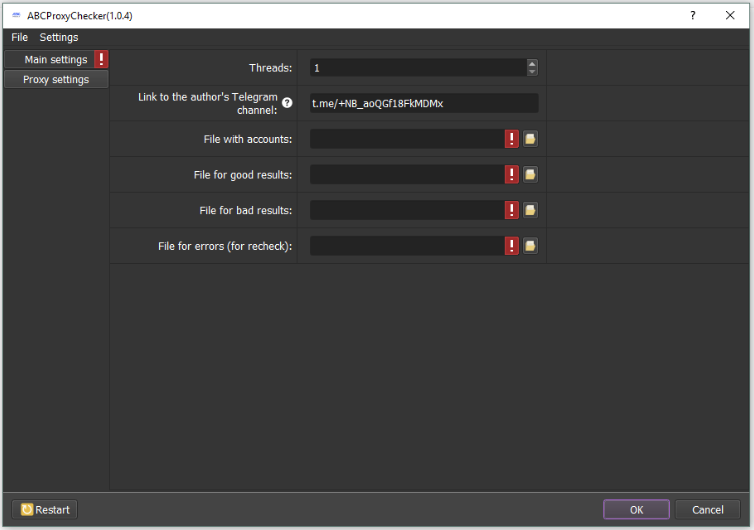
Task: Open the File menu
Action: pyautogui.click(x=19, y=37)
